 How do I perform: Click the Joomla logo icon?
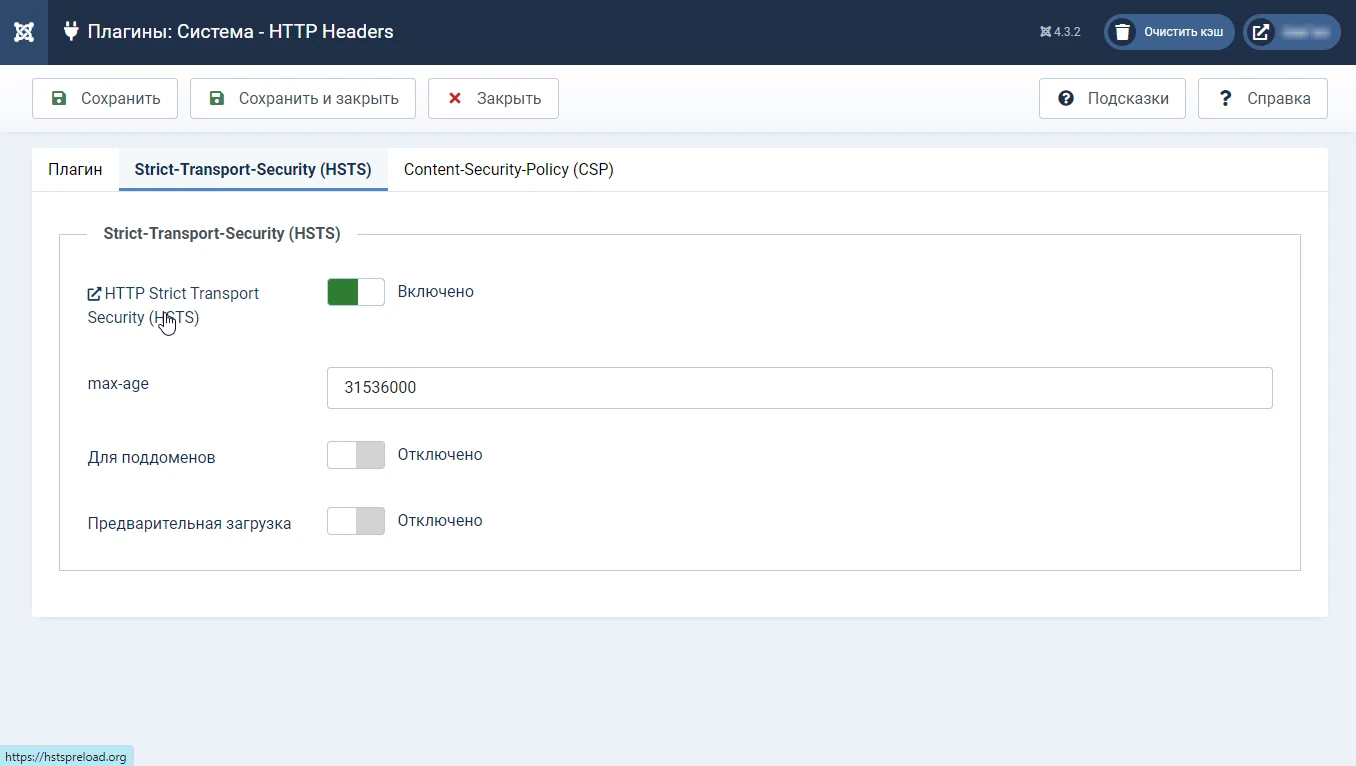[24, 32]
